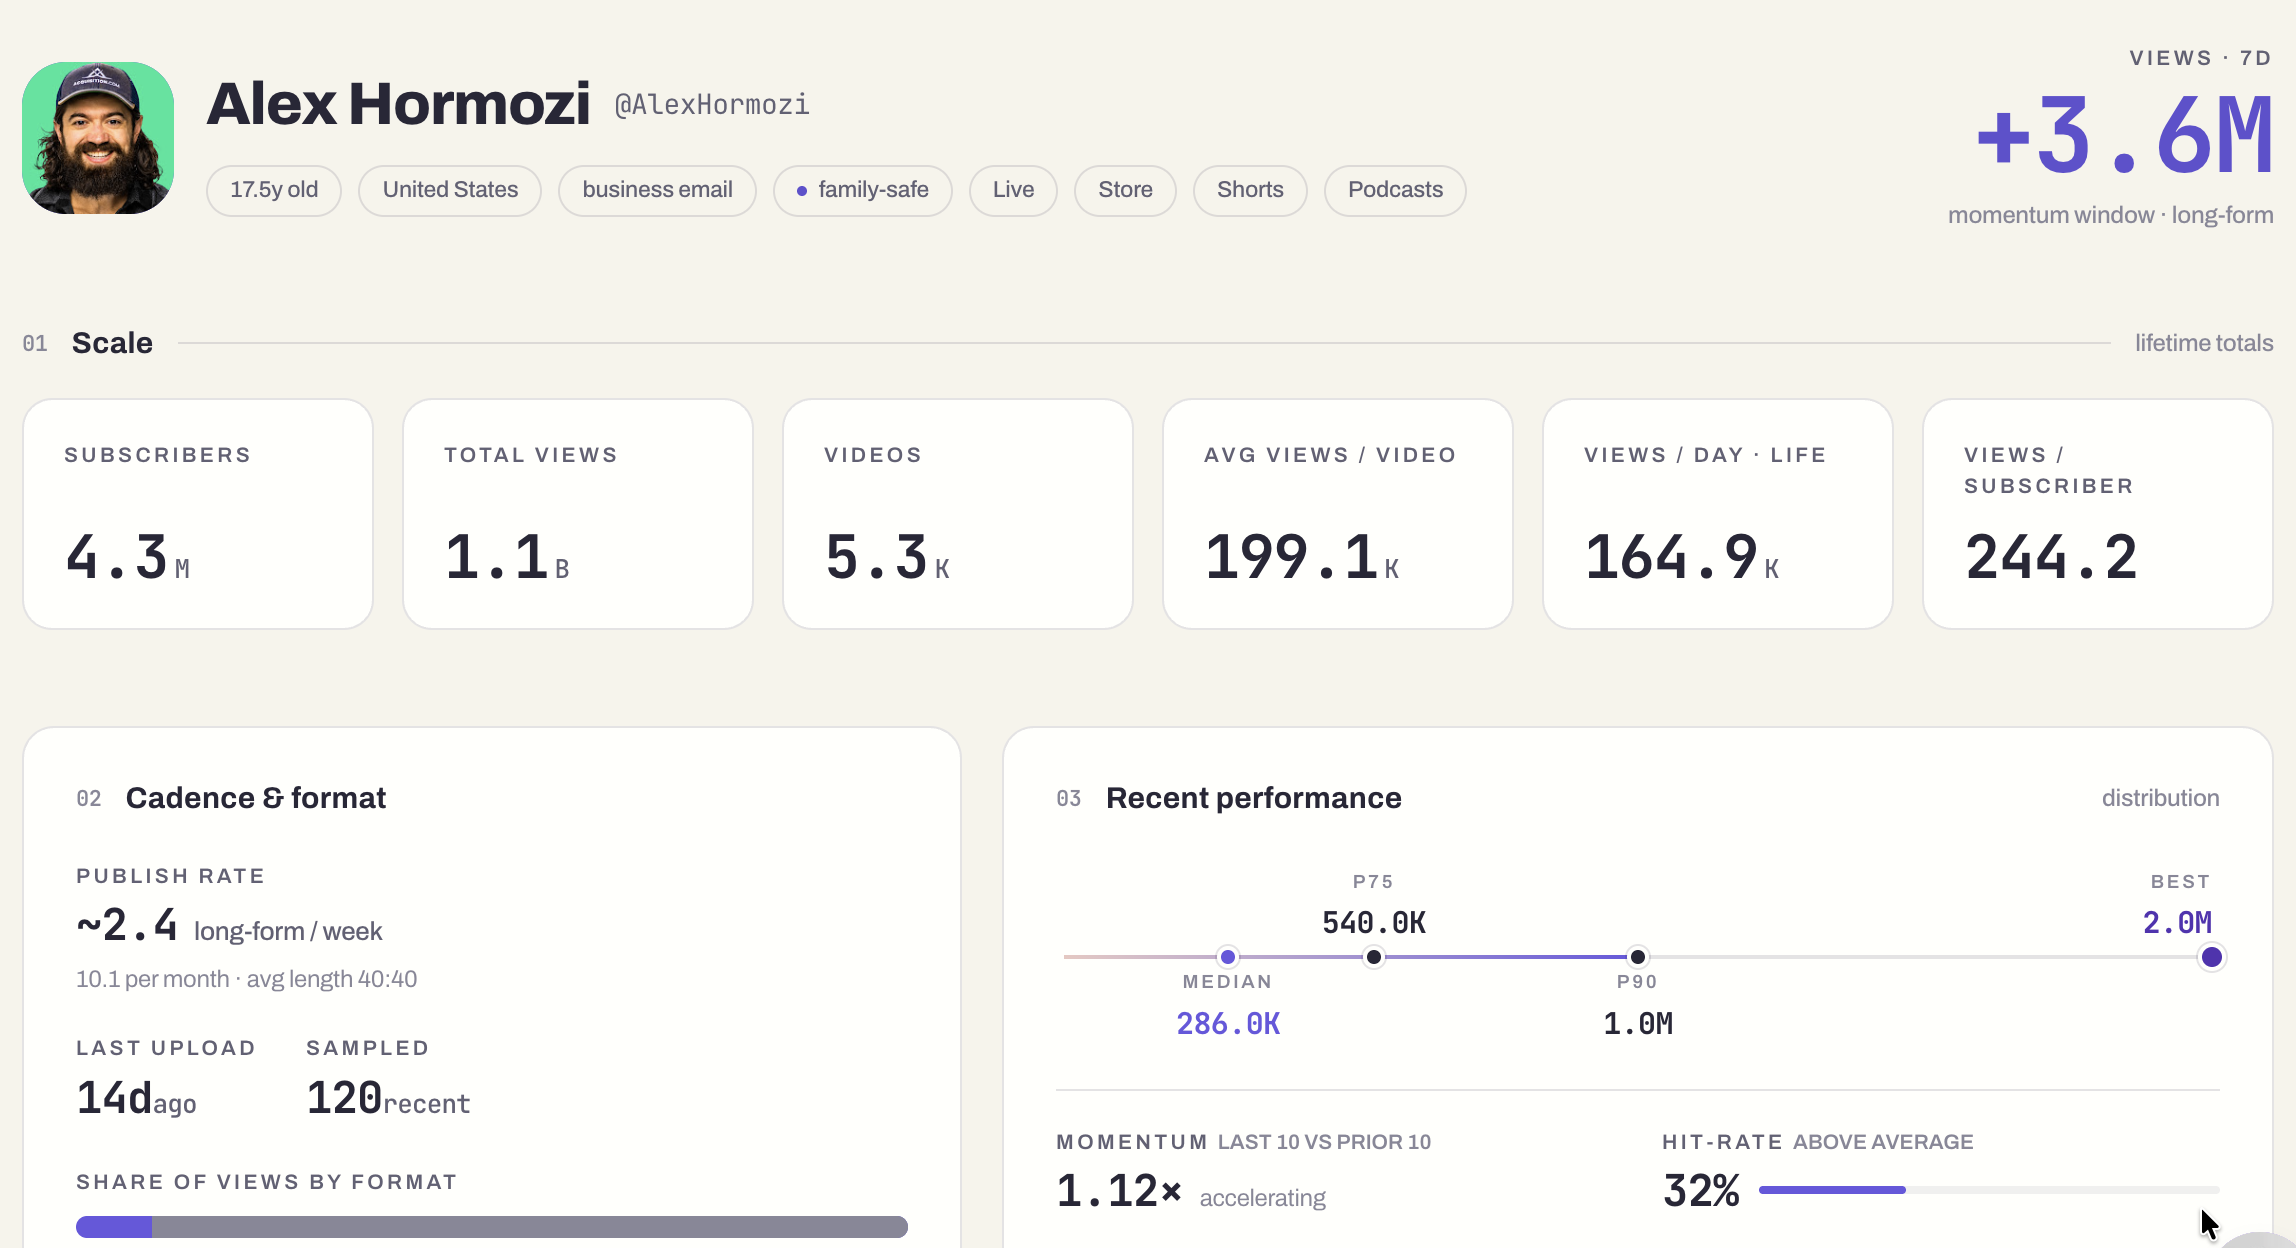Open the Shorts tag
Screen dimensions: 2296x1248
(1250, 190)
